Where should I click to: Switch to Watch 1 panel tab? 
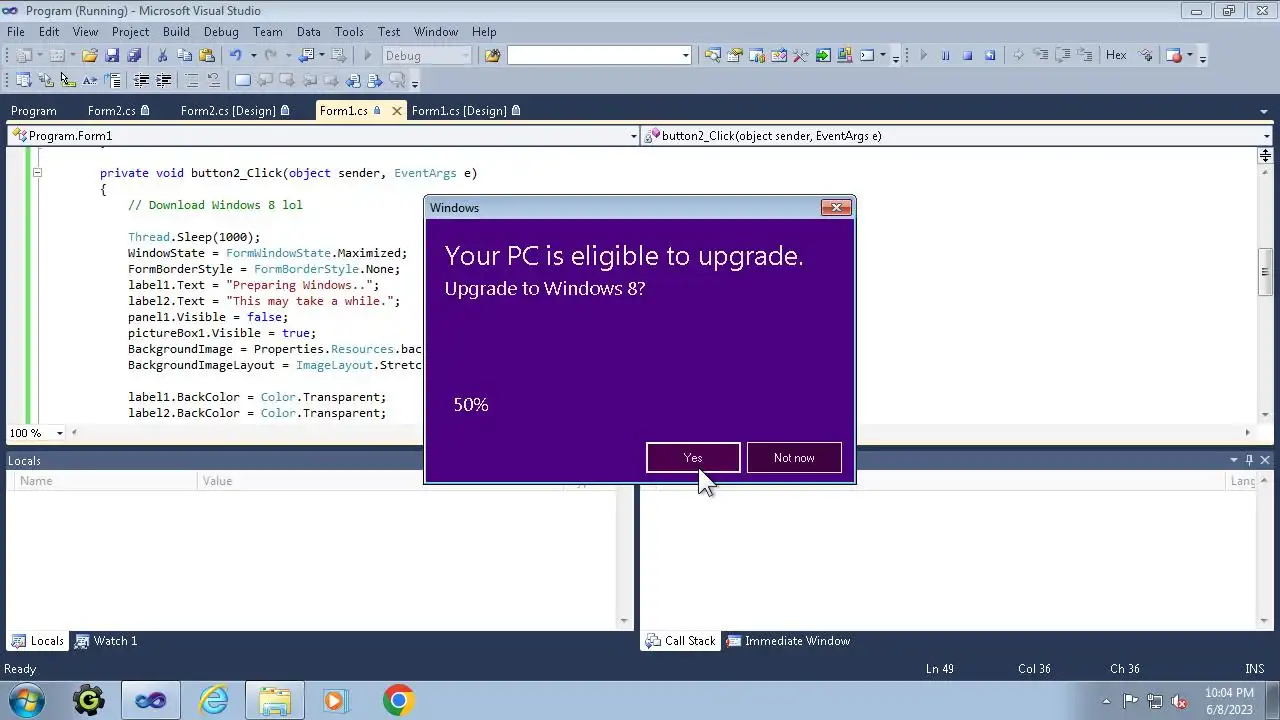coord(106,641)
